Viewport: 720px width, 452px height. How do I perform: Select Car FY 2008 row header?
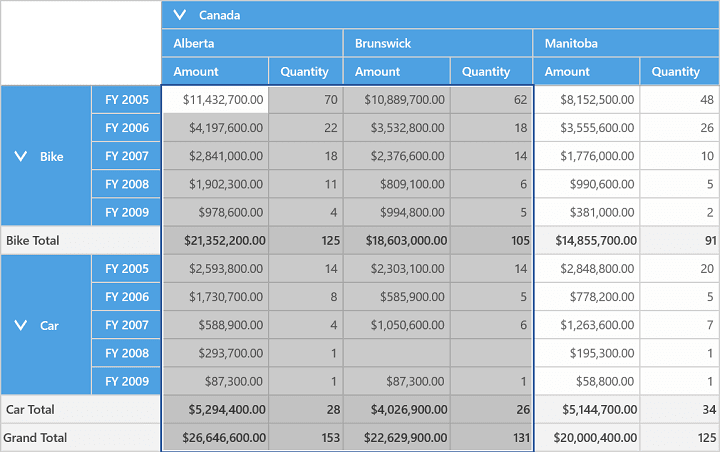tap(126, 353)
